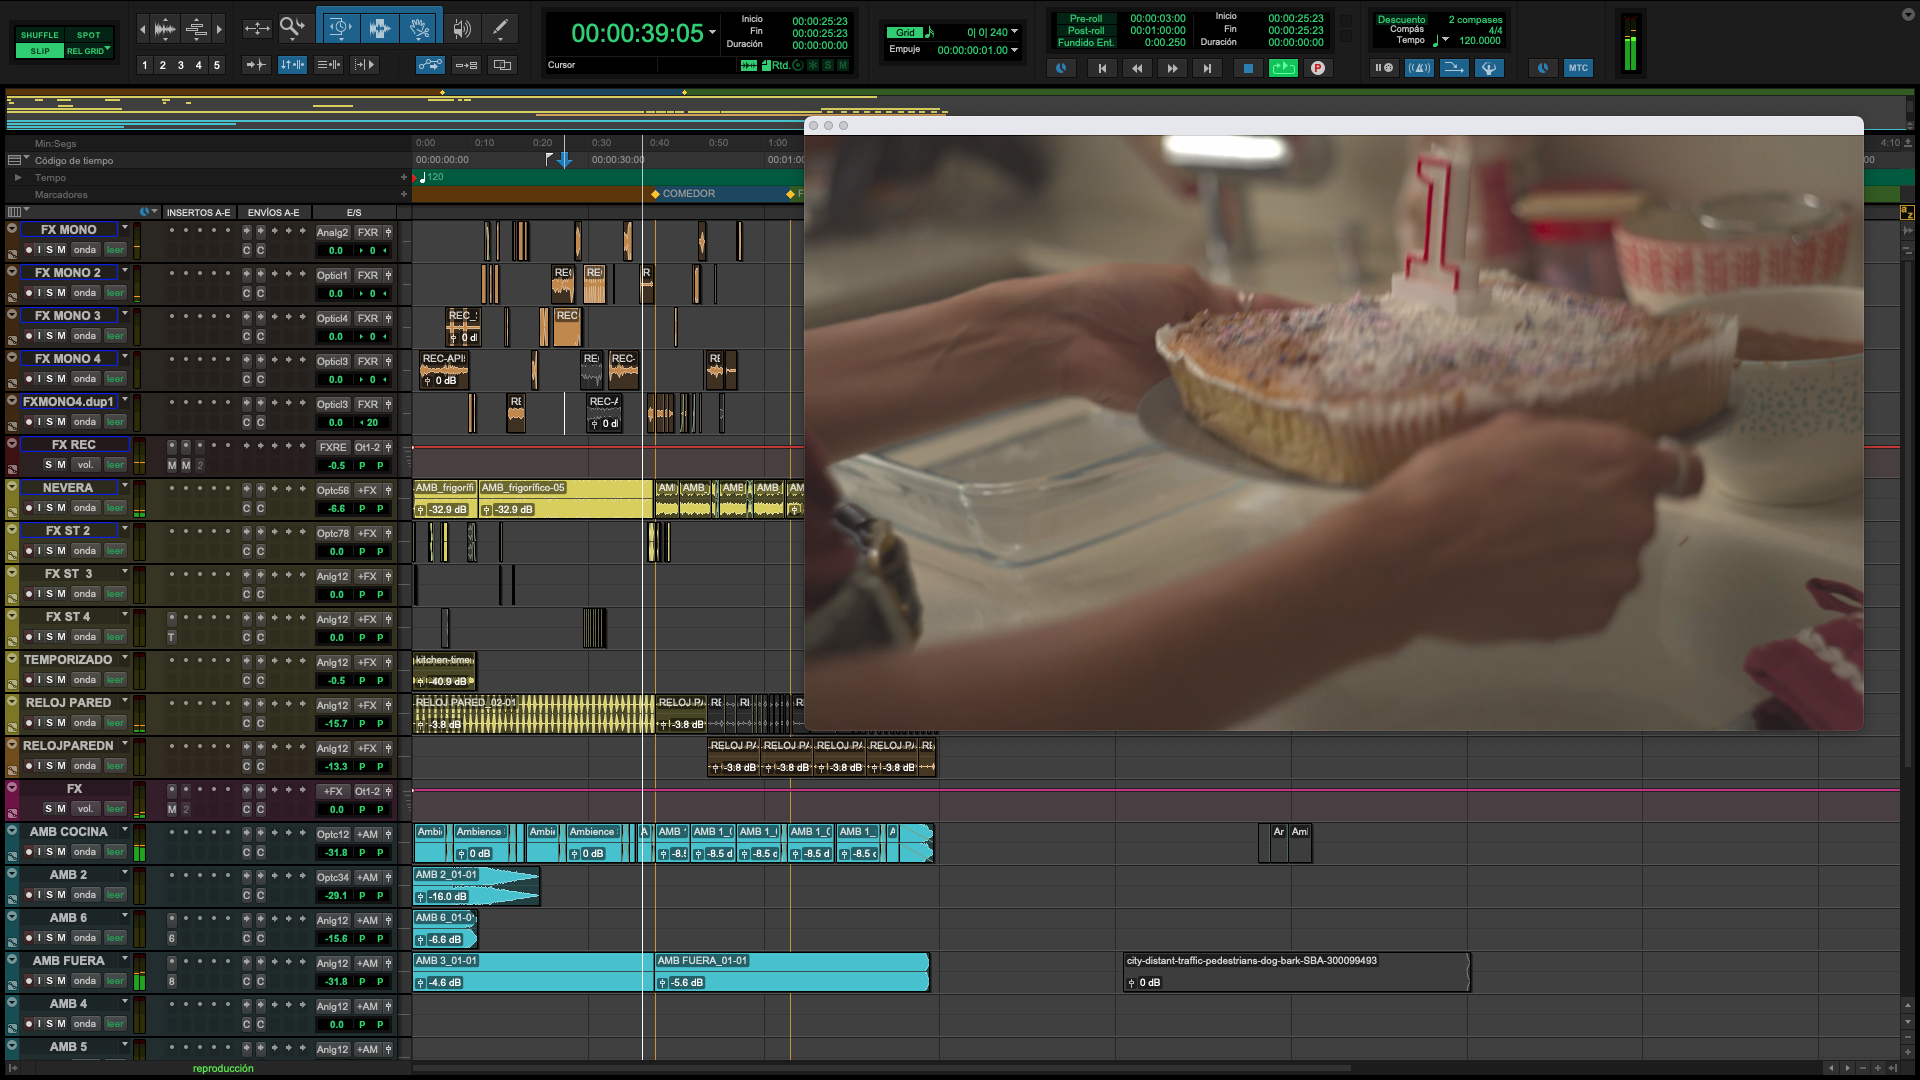The image size is (1920, 1080).
Task: Switch to SHUFFLE edit mode
Action: 40,35
